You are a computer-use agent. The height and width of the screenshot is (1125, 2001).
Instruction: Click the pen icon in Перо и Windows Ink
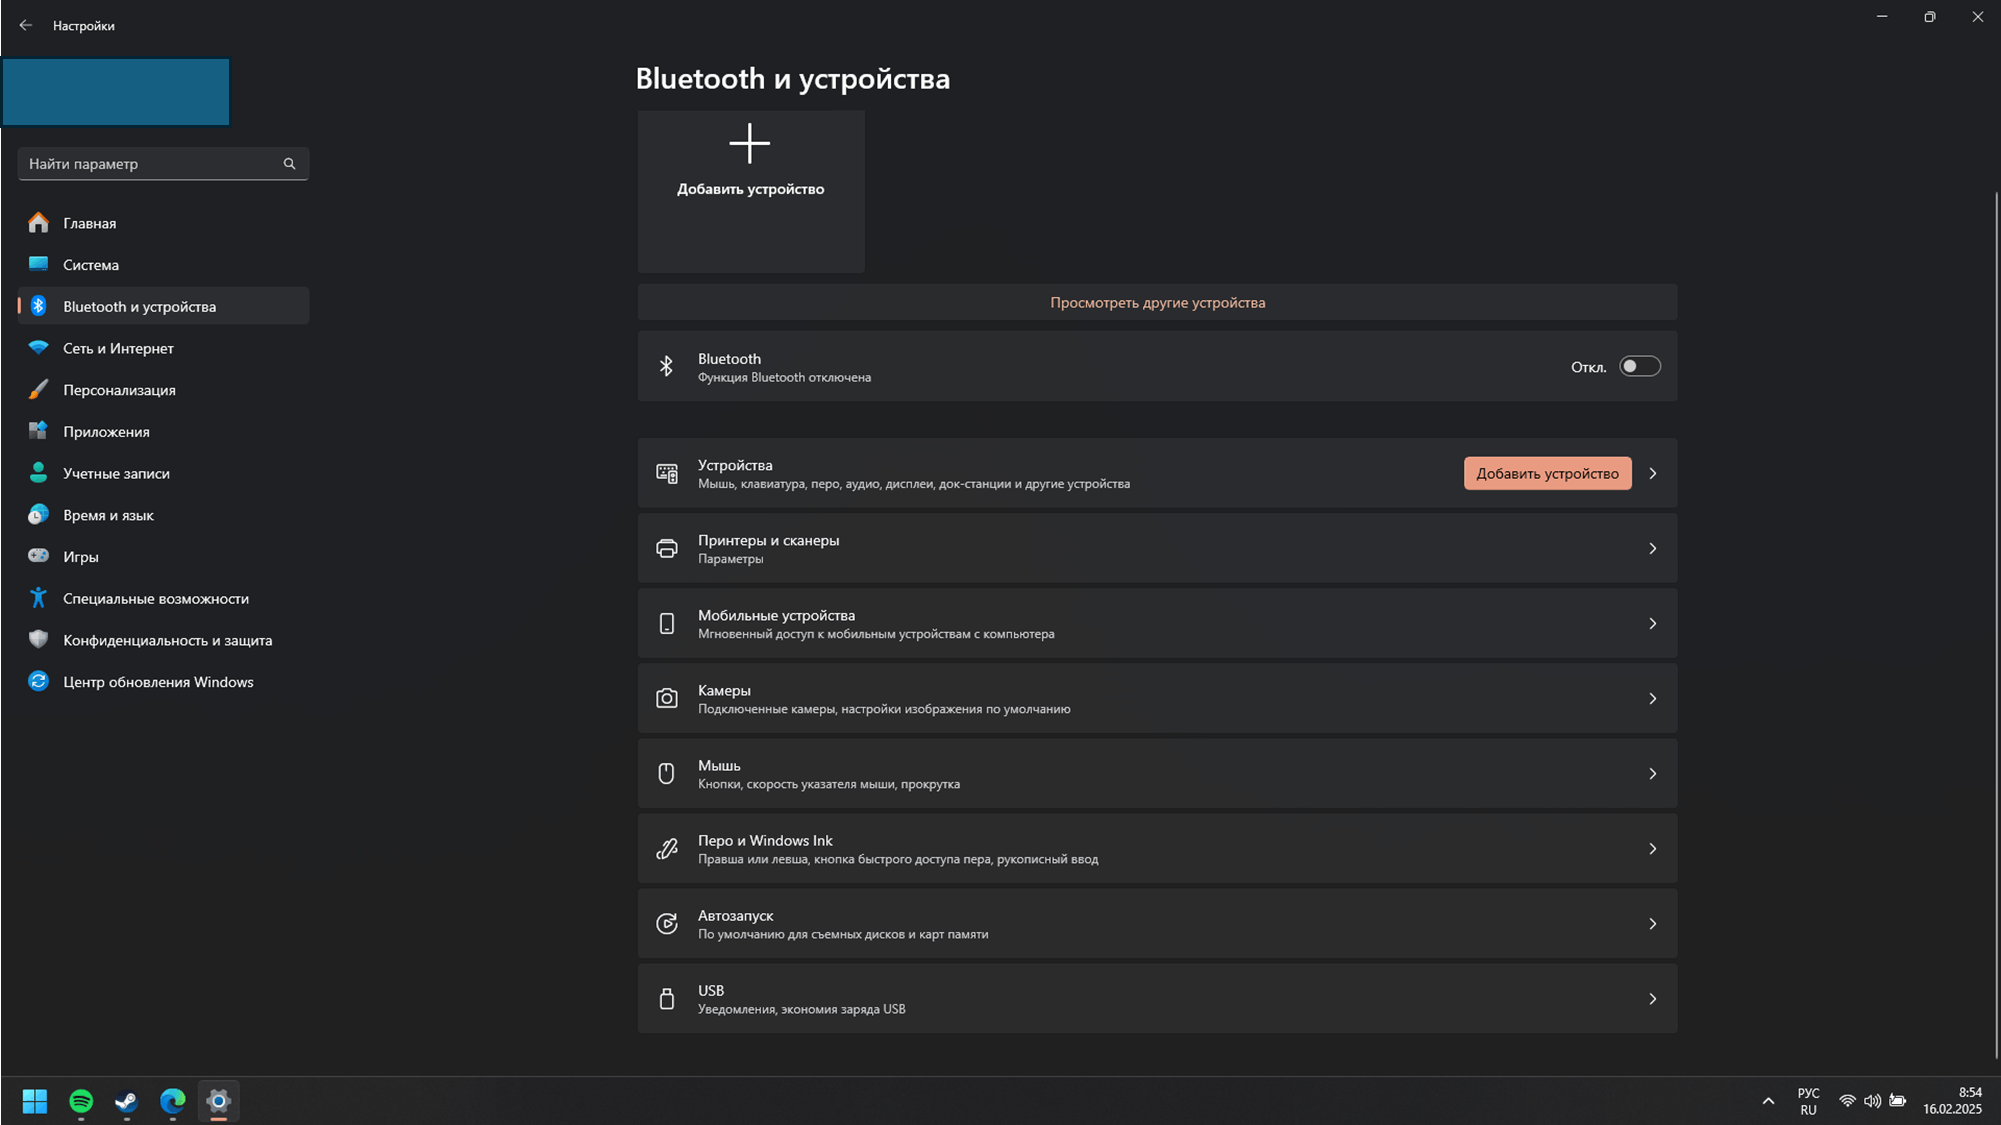(x=666, y=848)
